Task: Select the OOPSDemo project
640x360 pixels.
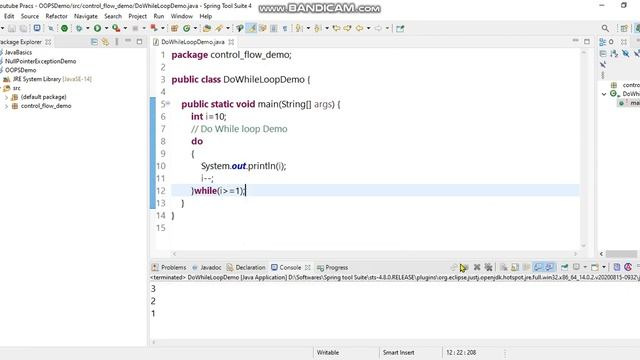Action: 20,70
